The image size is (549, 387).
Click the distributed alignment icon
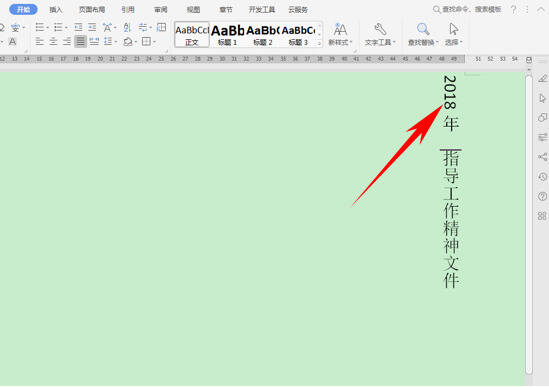click(x=94, y=42)
